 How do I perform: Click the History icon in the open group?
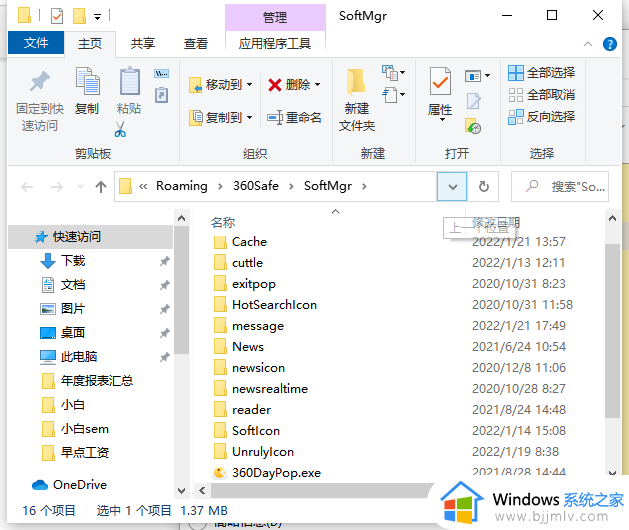473,126
